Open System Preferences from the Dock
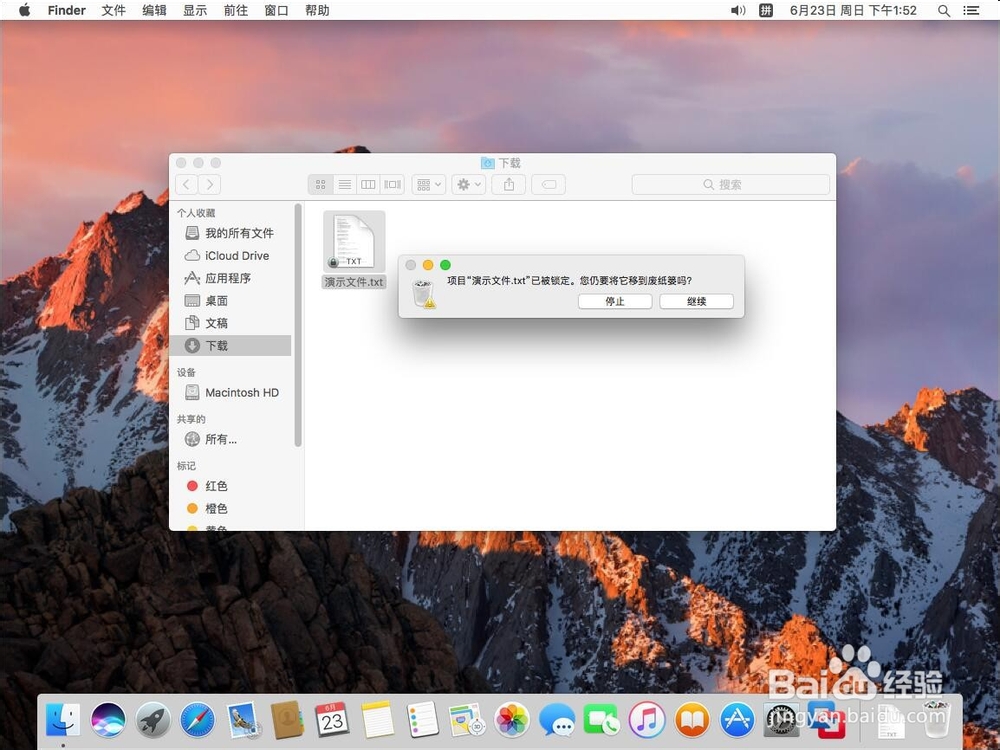1000x750 pixels. click(781, 719)
